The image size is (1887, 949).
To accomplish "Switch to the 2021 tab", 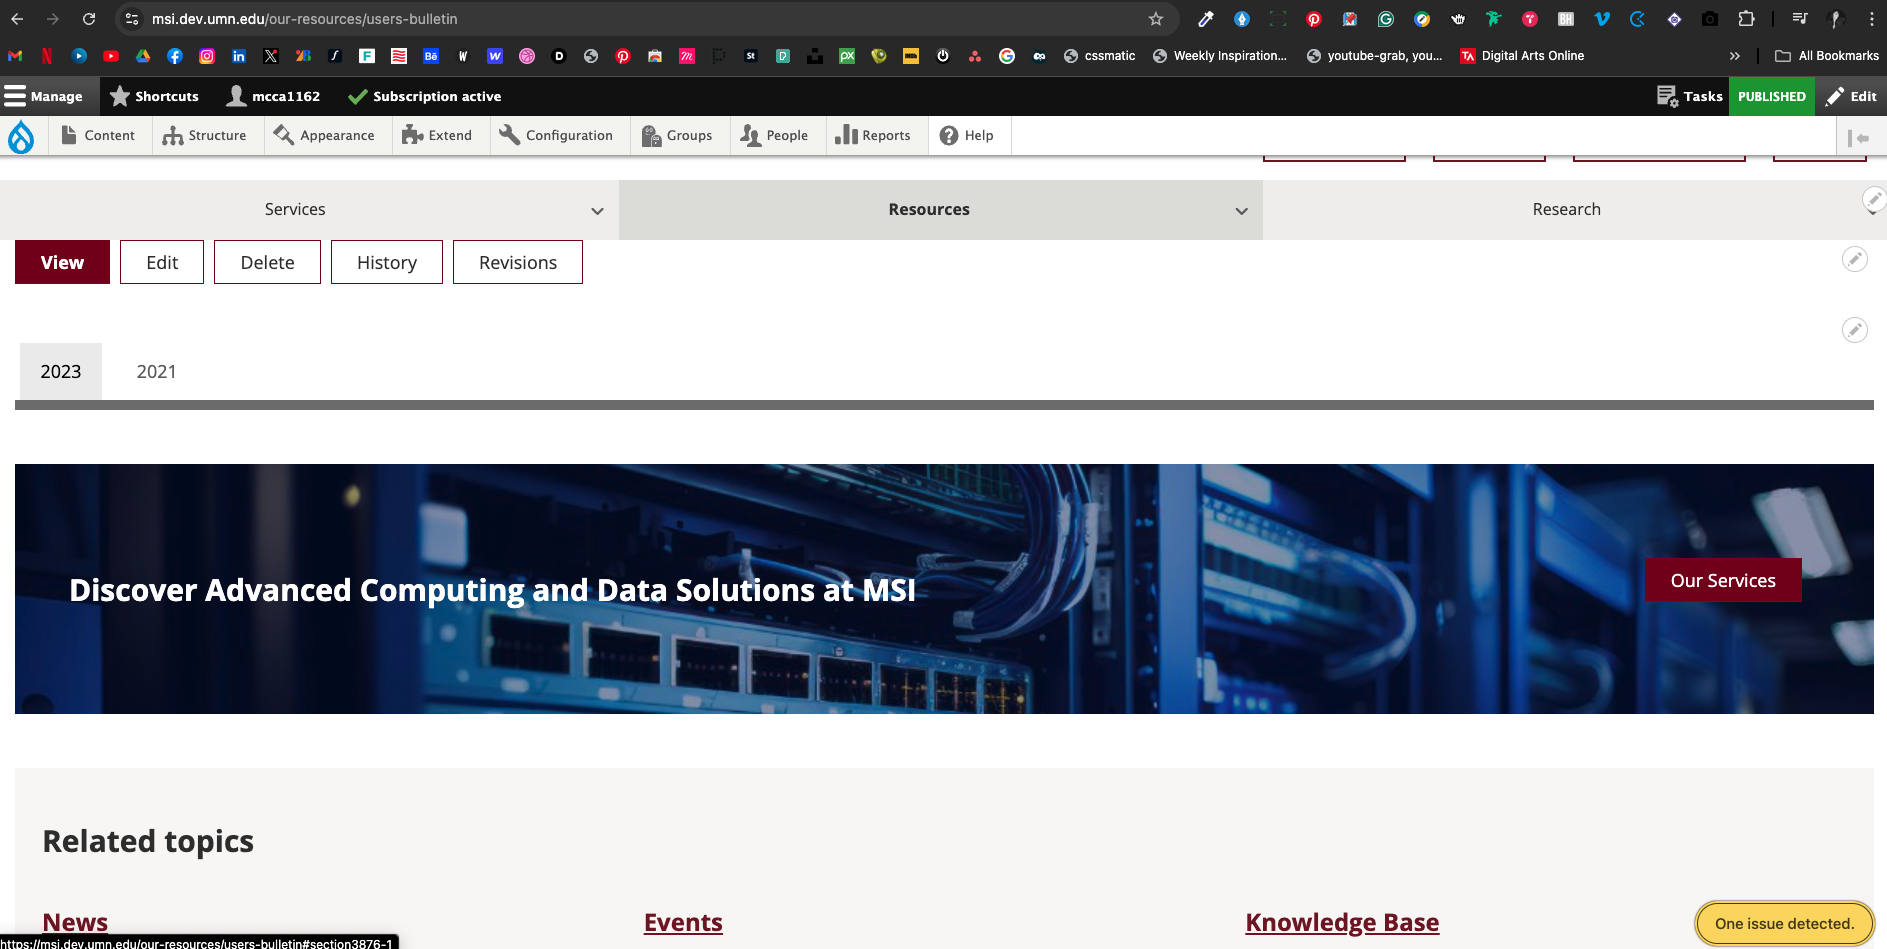I will 156,371.
